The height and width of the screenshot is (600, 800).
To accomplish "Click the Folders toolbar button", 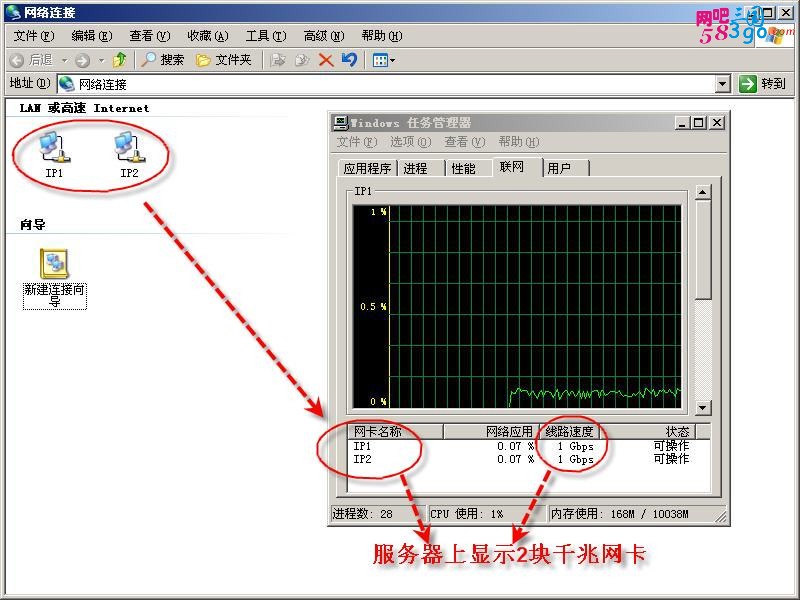I will (x=223, y=60).
